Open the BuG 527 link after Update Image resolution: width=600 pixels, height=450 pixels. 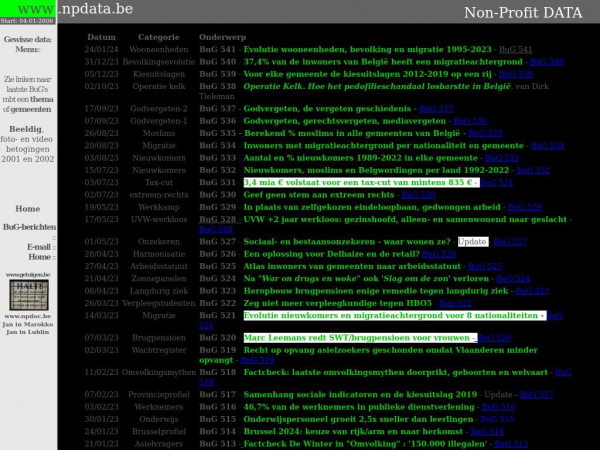pos(510,241)
